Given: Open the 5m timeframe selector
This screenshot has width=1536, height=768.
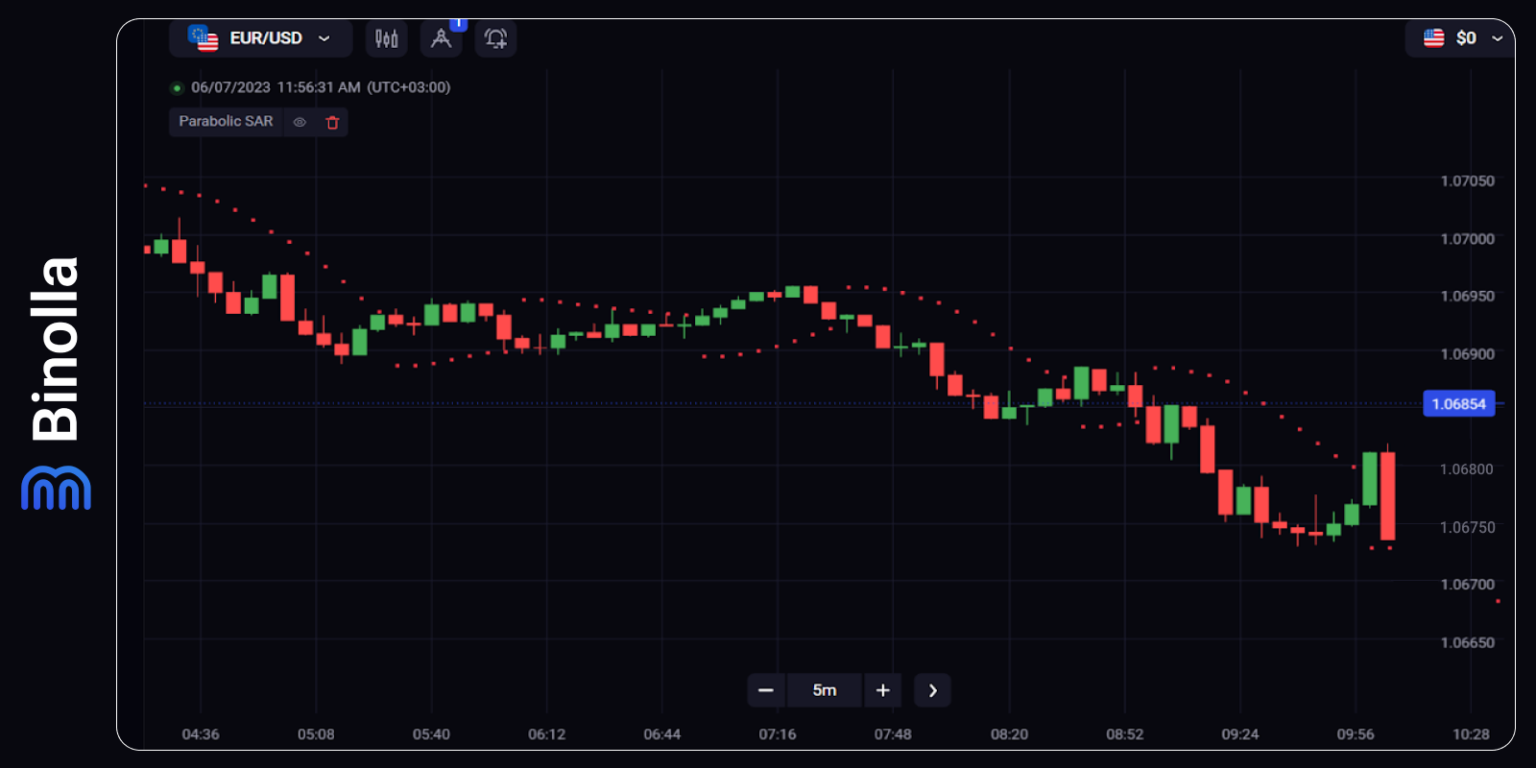Looking at the screenshot, I should point(824,690).
